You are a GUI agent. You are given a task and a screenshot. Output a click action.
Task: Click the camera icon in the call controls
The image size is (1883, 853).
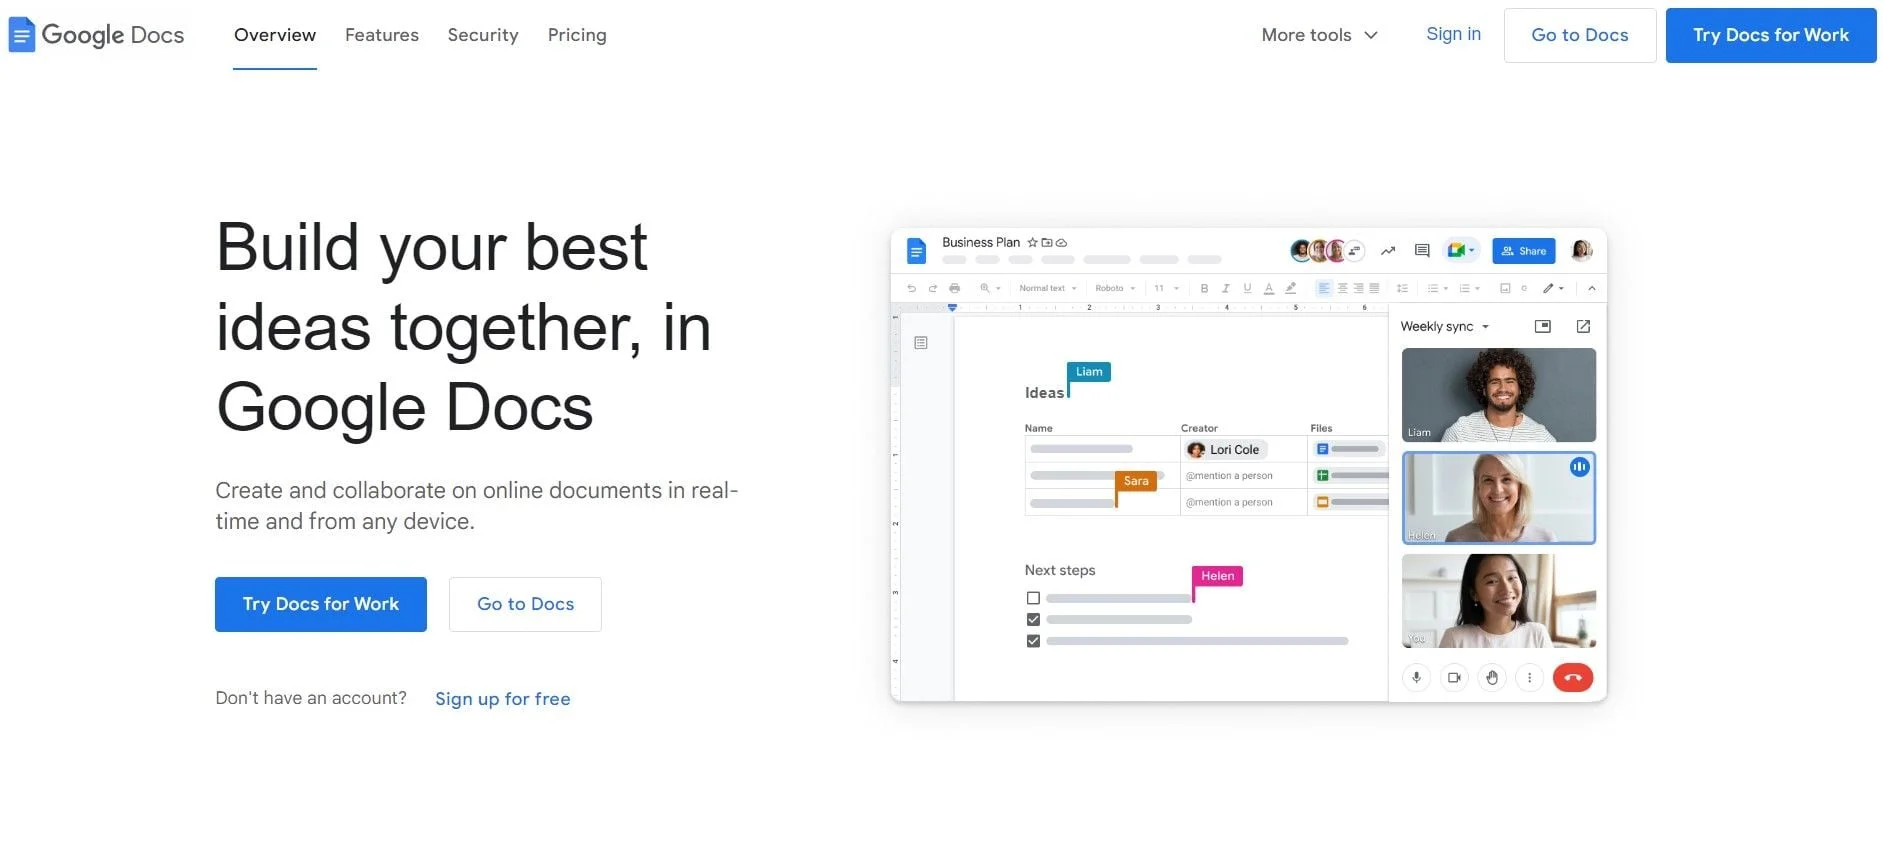tap(1454, 678)
